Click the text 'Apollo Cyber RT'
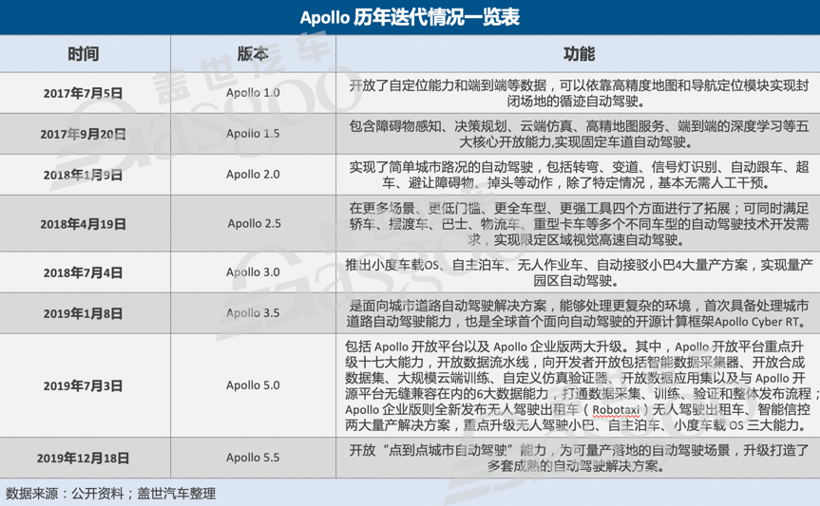The image size is (820, 506). coord(757,321)
